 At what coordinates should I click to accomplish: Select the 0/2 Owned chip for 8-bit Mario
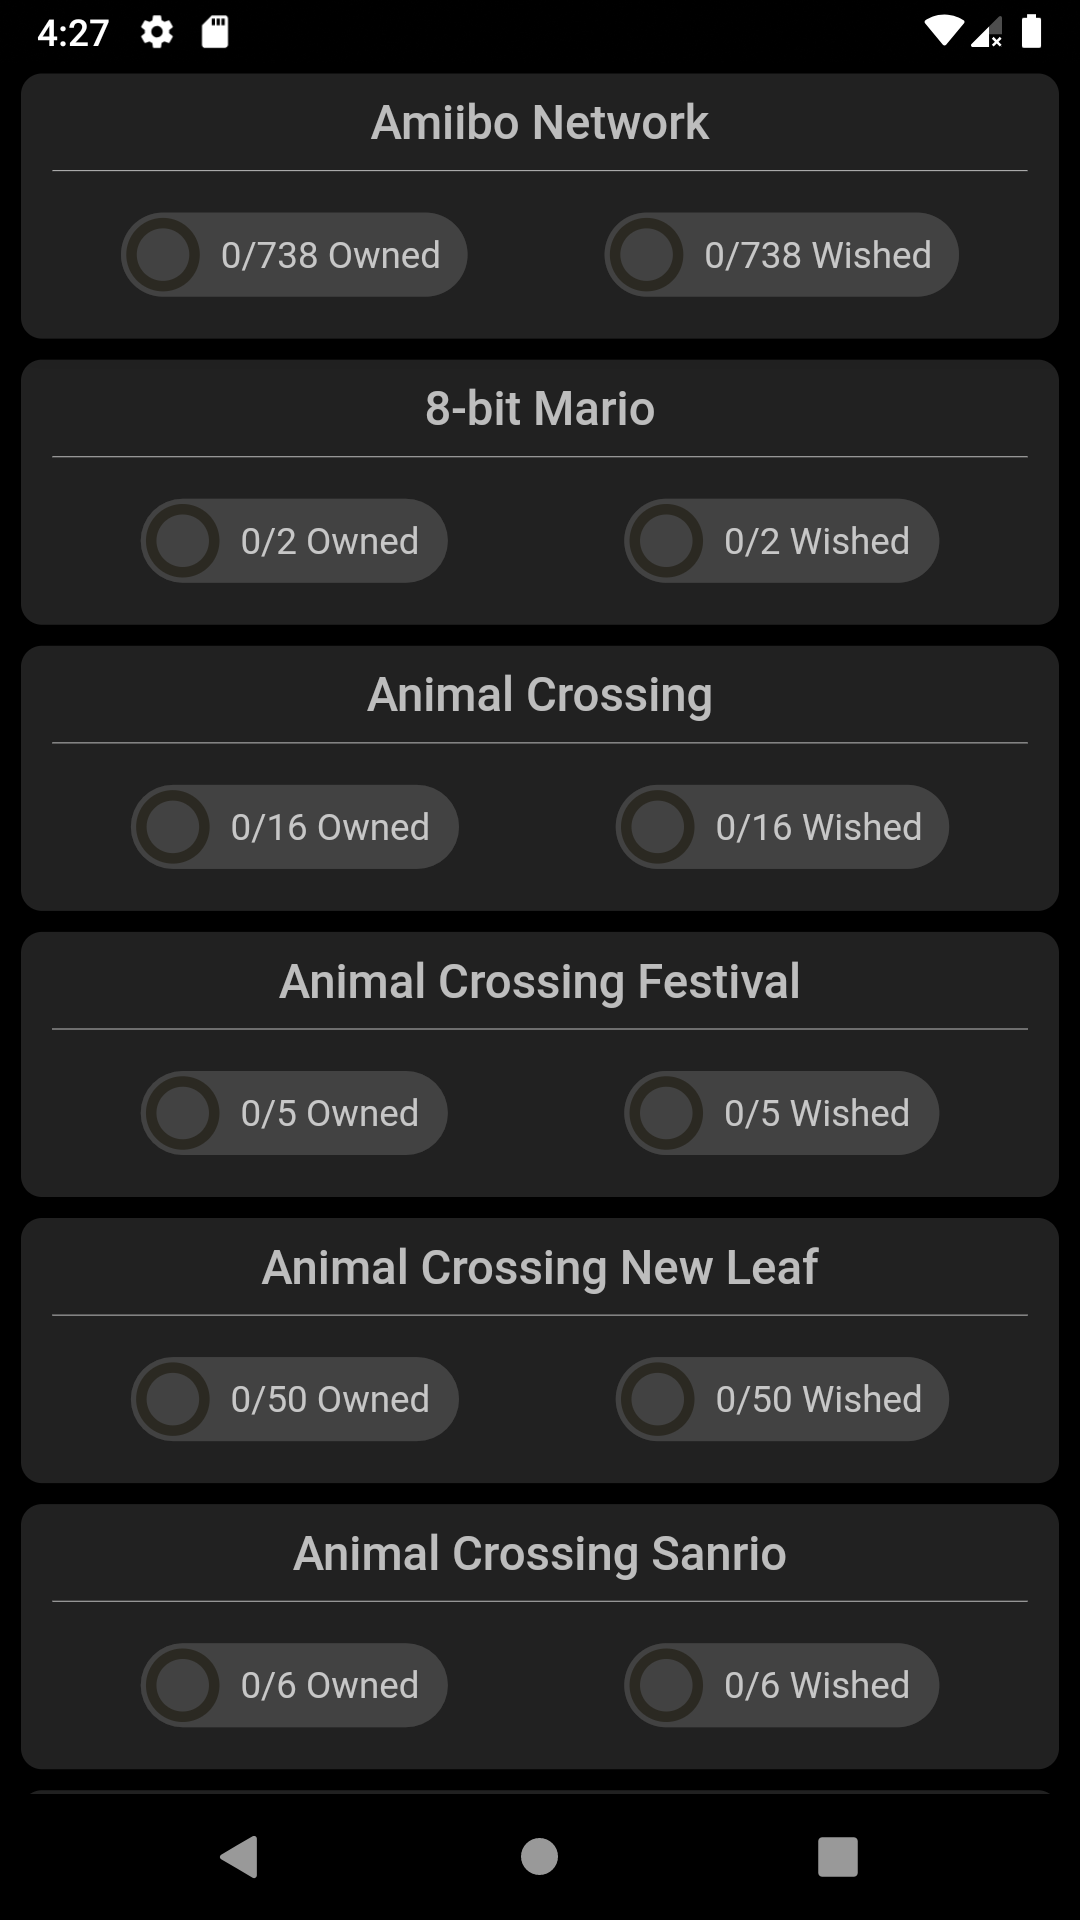[294, 541]
